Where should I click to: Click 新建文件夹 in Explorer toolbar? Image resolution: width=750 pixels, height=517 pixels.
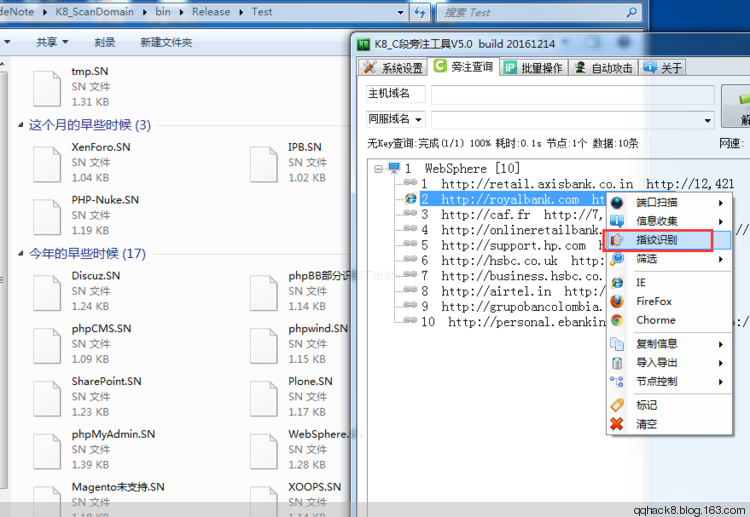(166, 42)
